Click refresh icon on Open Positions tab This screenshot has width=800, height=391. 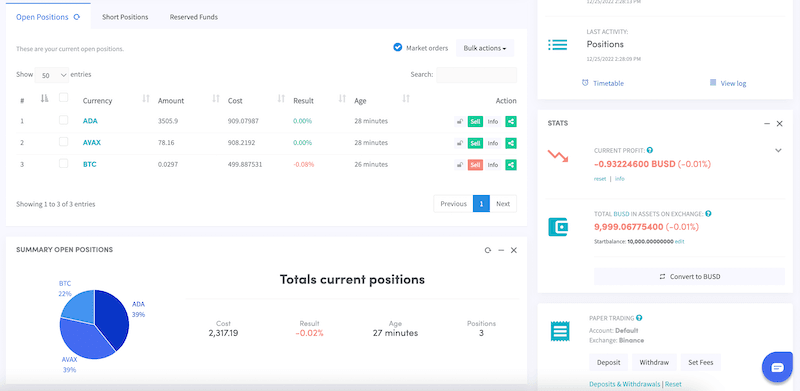tap(77, 17)
